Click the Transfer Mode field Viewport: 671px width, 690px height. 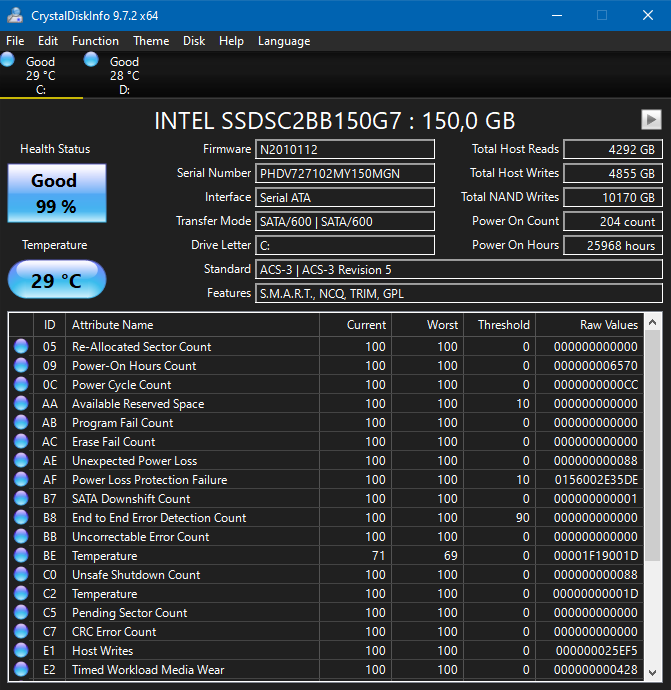coord(345,221)
